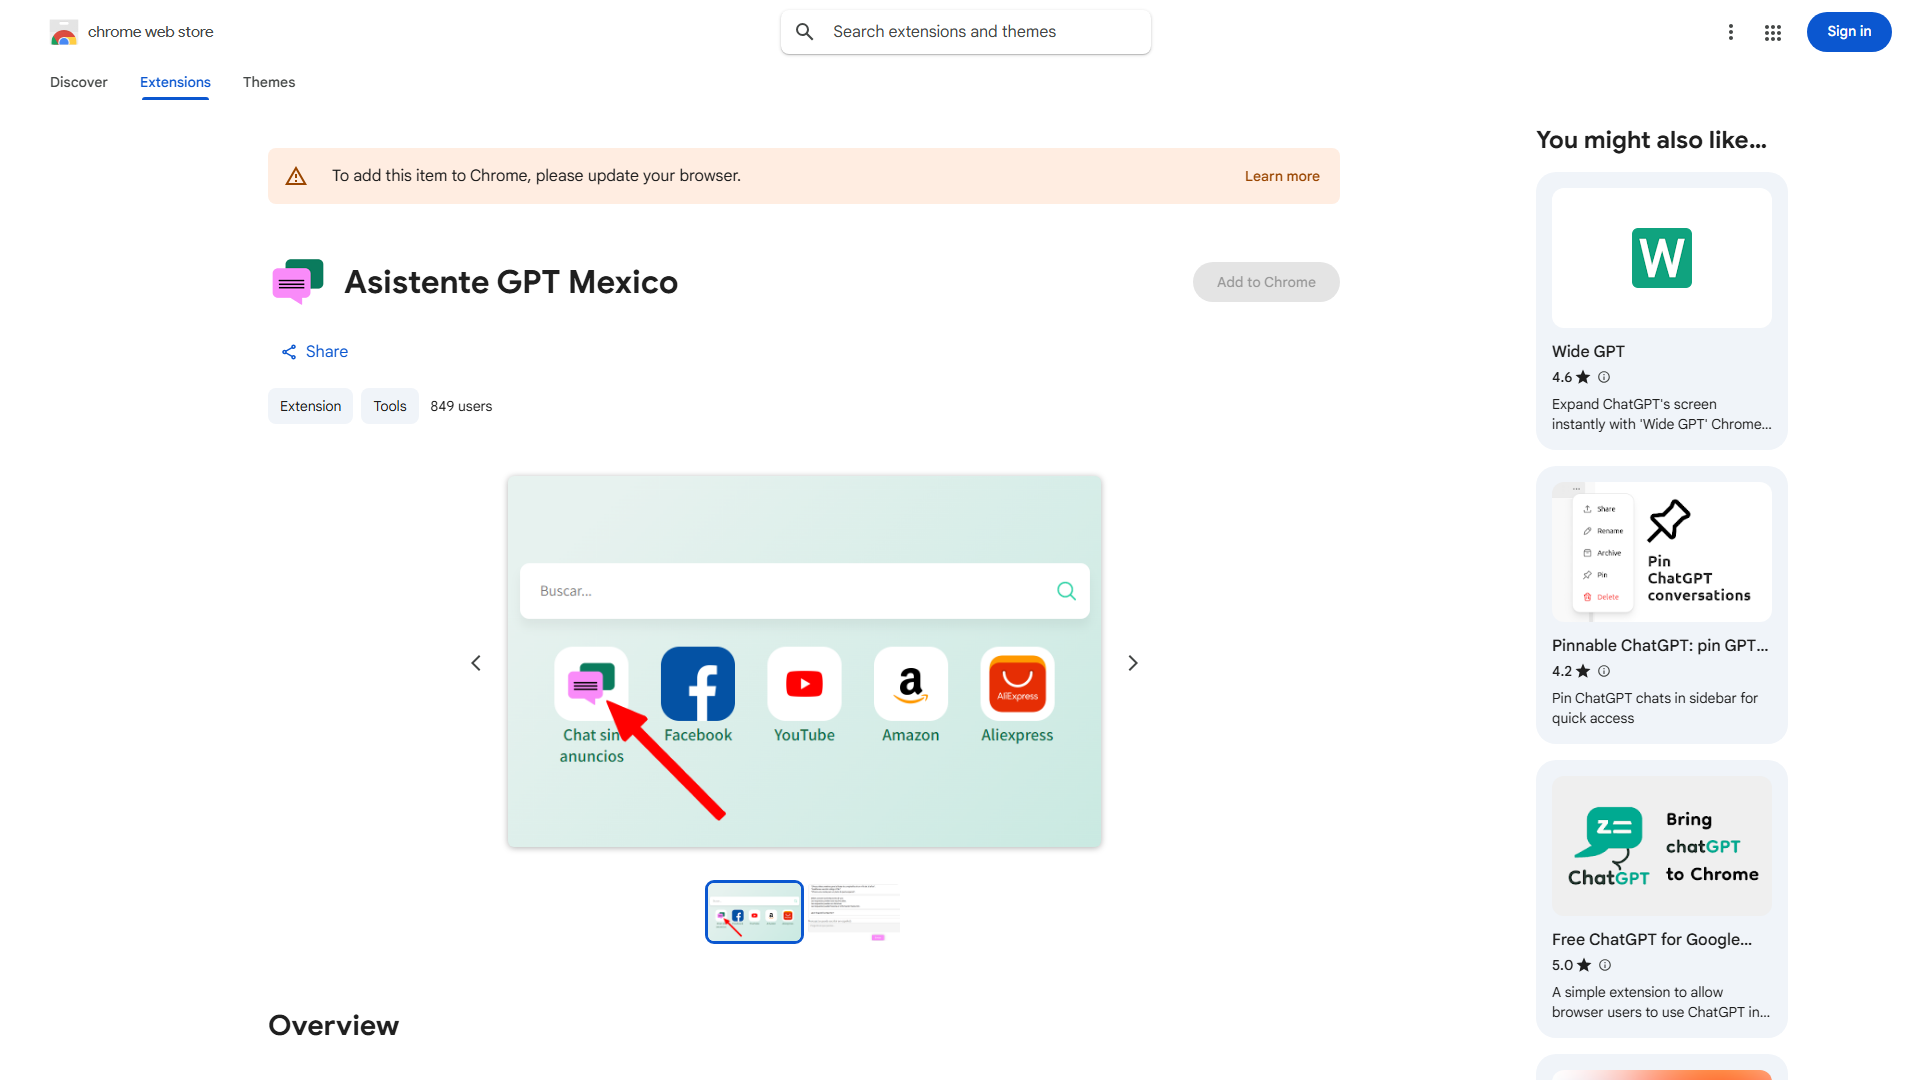Screen dimensions: 1920x1080
Task: Click the Chrome Web Store logo icon
Action: point(64,32)
